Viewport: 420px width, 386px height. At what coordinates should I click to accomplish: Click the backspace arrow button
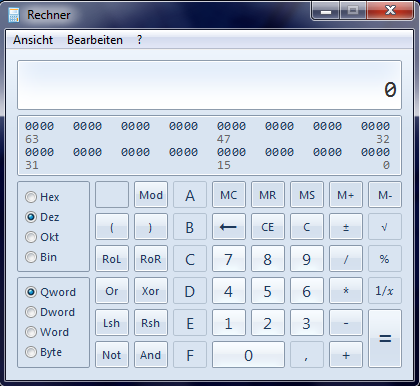point(229,227)
